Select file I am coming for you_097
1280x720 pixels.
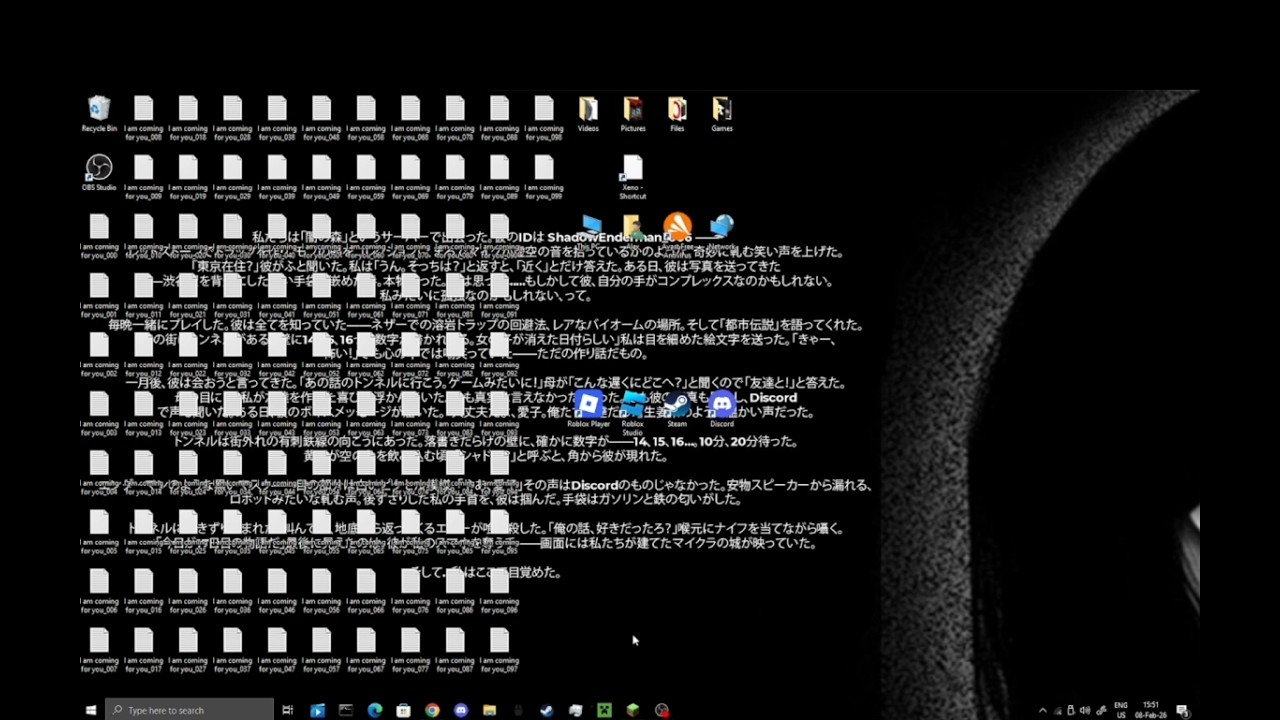point(500,650)
